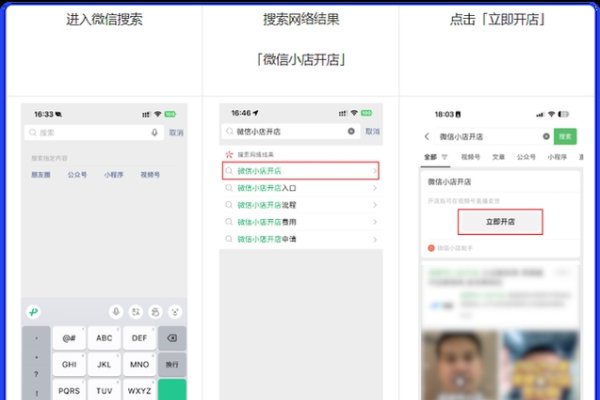Tap the translate icon on the keyboard toolbar
Image resolution: width=600 pixels, height=400 pixels.
[x=135, y=312]
